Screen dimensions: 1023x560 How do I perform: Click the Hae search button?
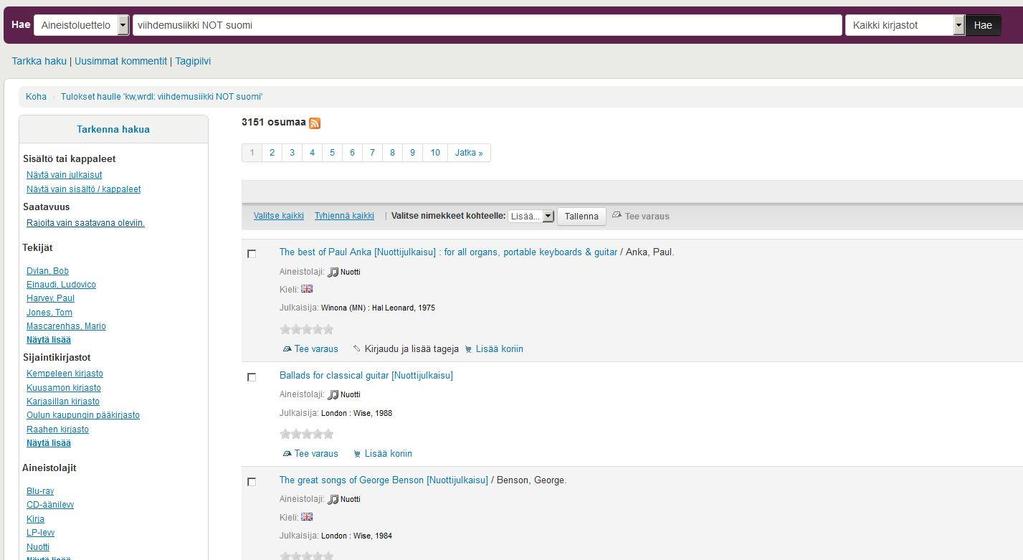pos(983,25)
